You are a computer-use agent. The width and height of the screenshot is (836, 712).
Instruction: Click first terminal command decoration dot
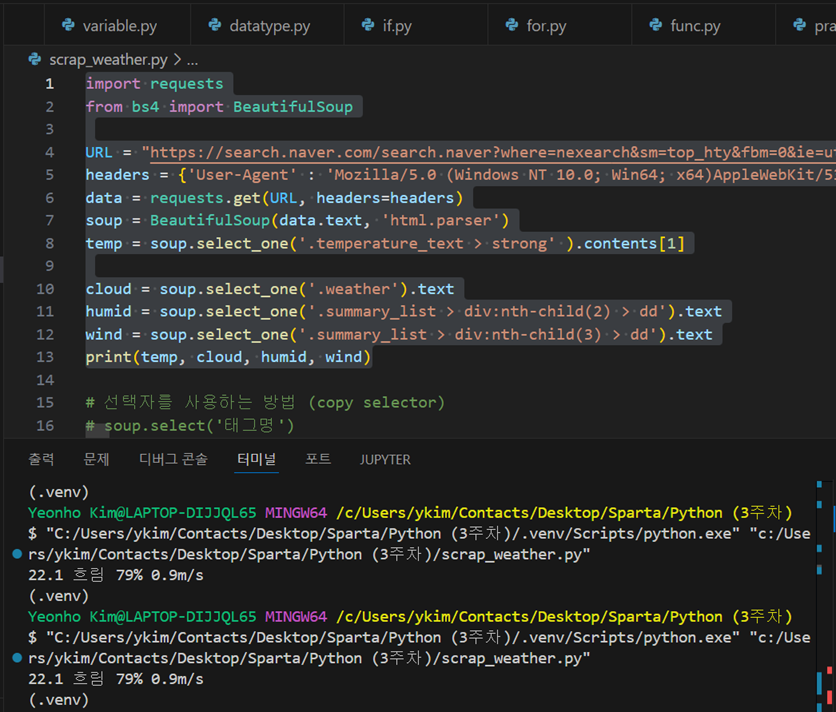pyautogui.click(x=17, y=554)
